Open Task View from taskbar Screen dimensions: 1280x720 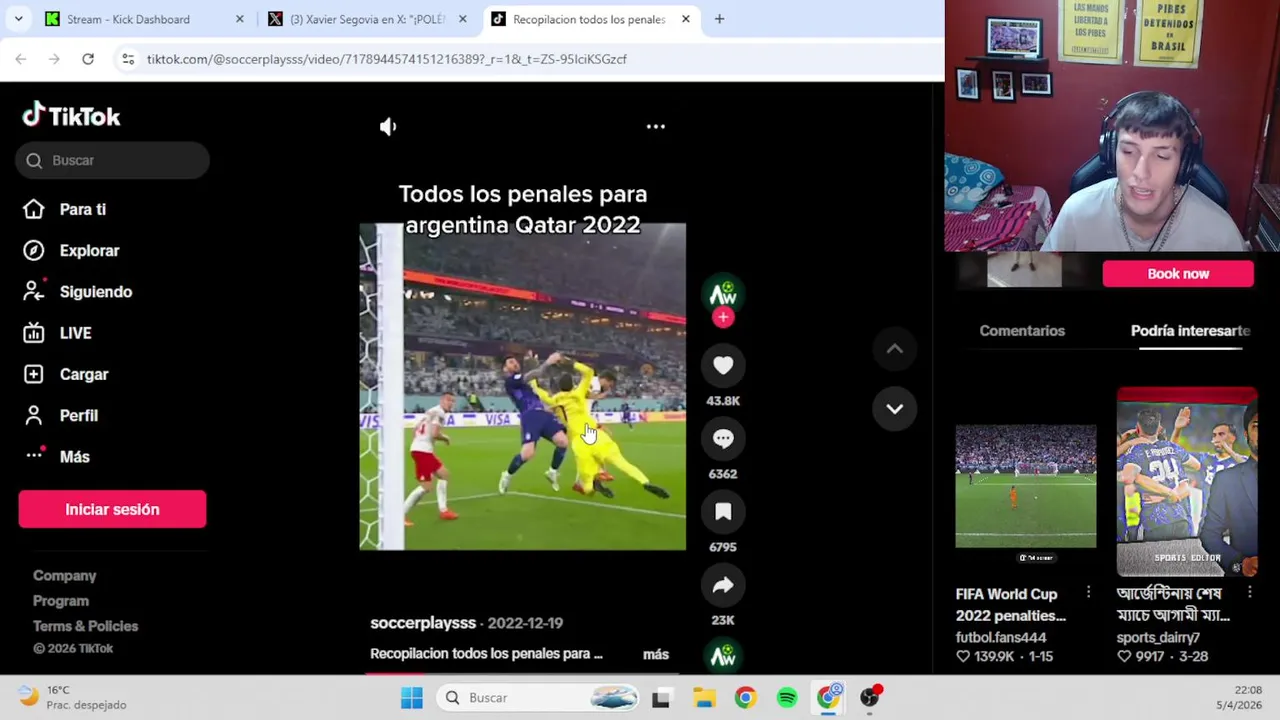[x=661, y=698]
